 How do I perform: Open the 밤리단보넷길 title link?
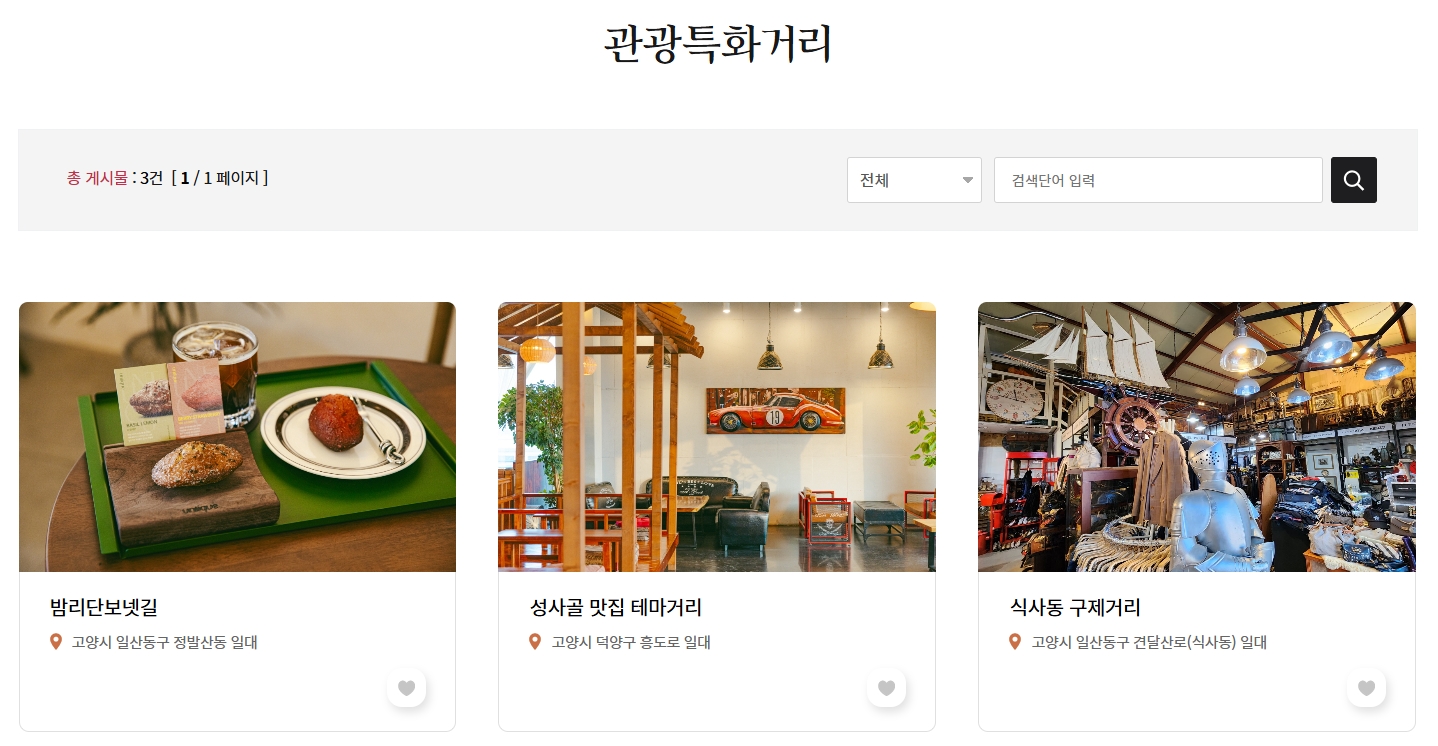pos(104,607)
